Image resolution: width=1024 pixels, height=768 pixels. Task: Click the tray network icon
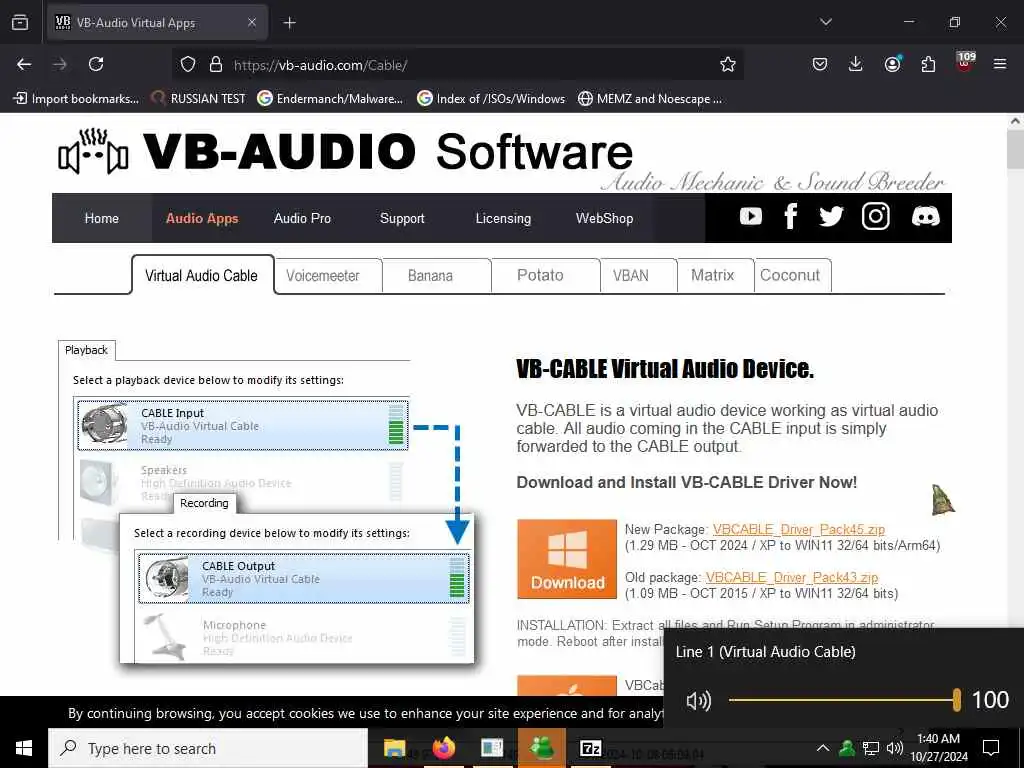[x=871, y=748]
